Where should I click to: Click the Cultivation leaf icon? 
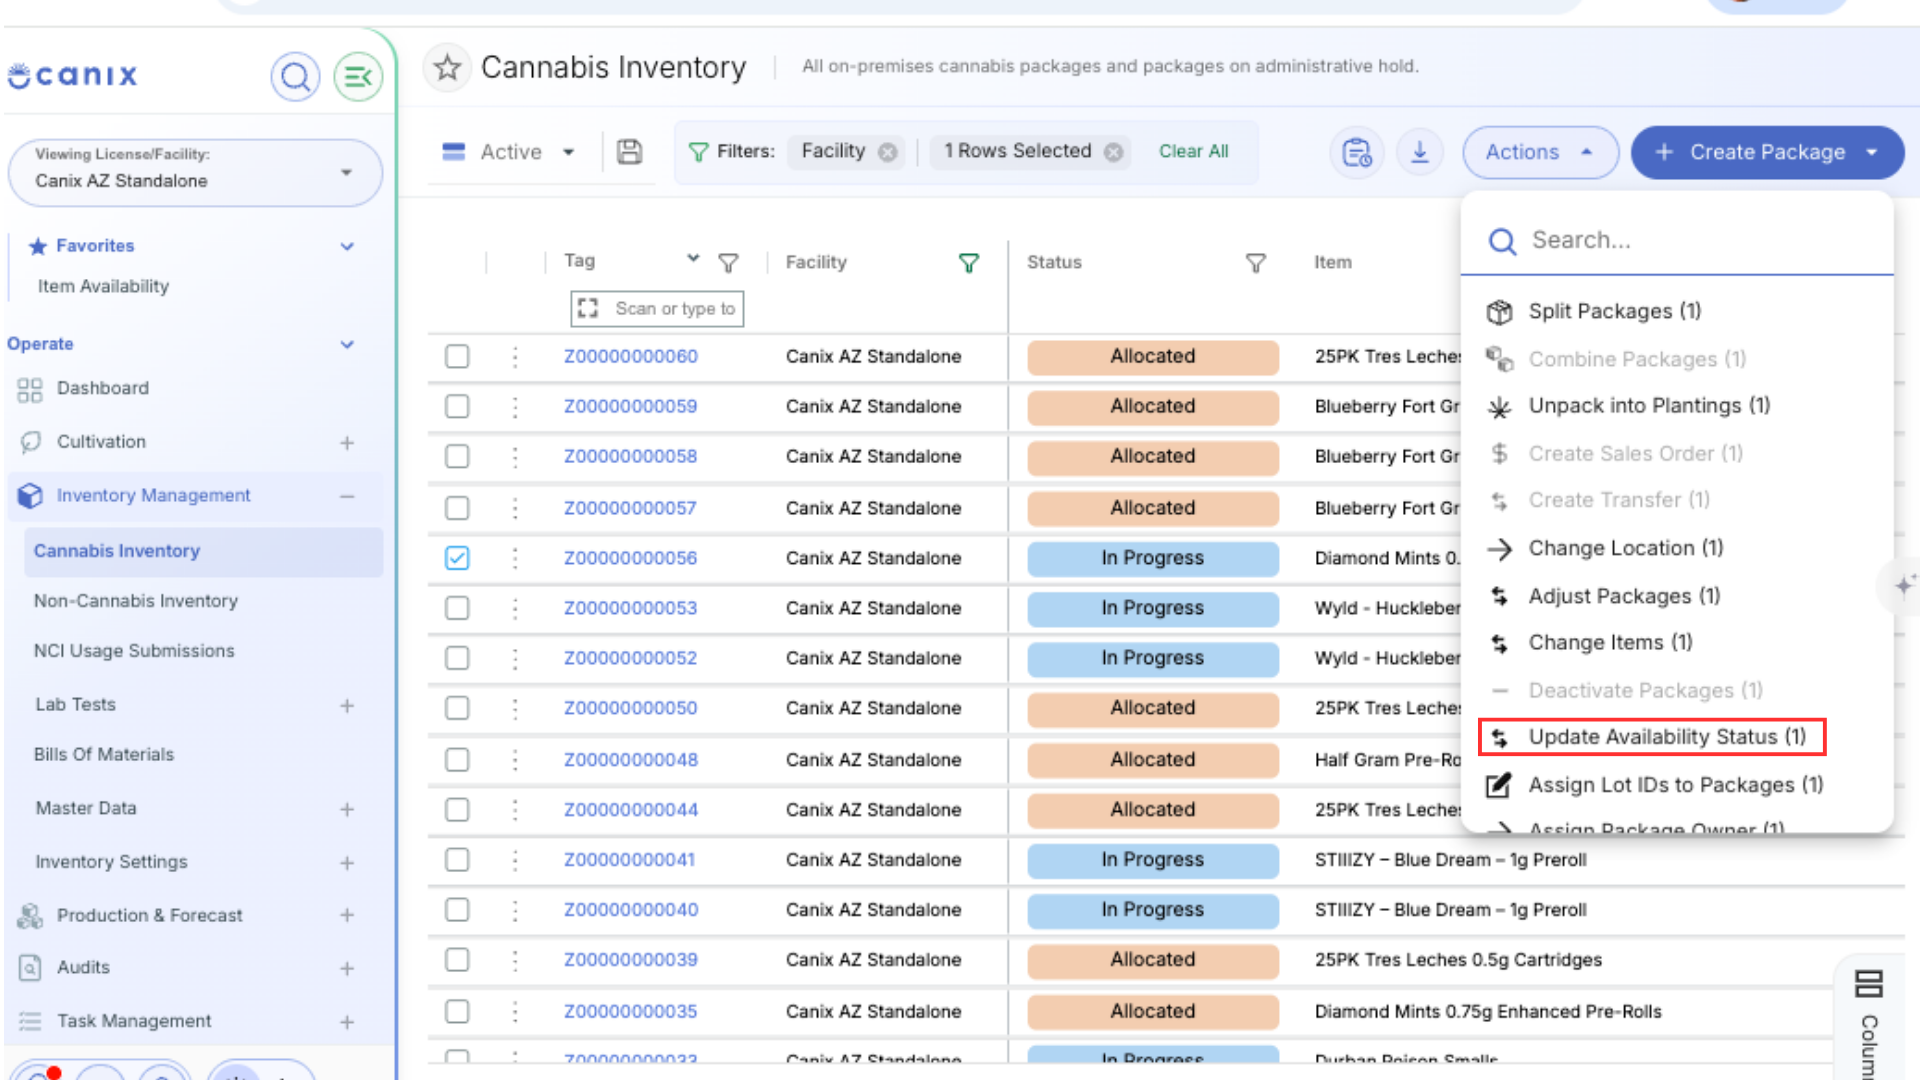pyautogui.click(x=30, y=442)
